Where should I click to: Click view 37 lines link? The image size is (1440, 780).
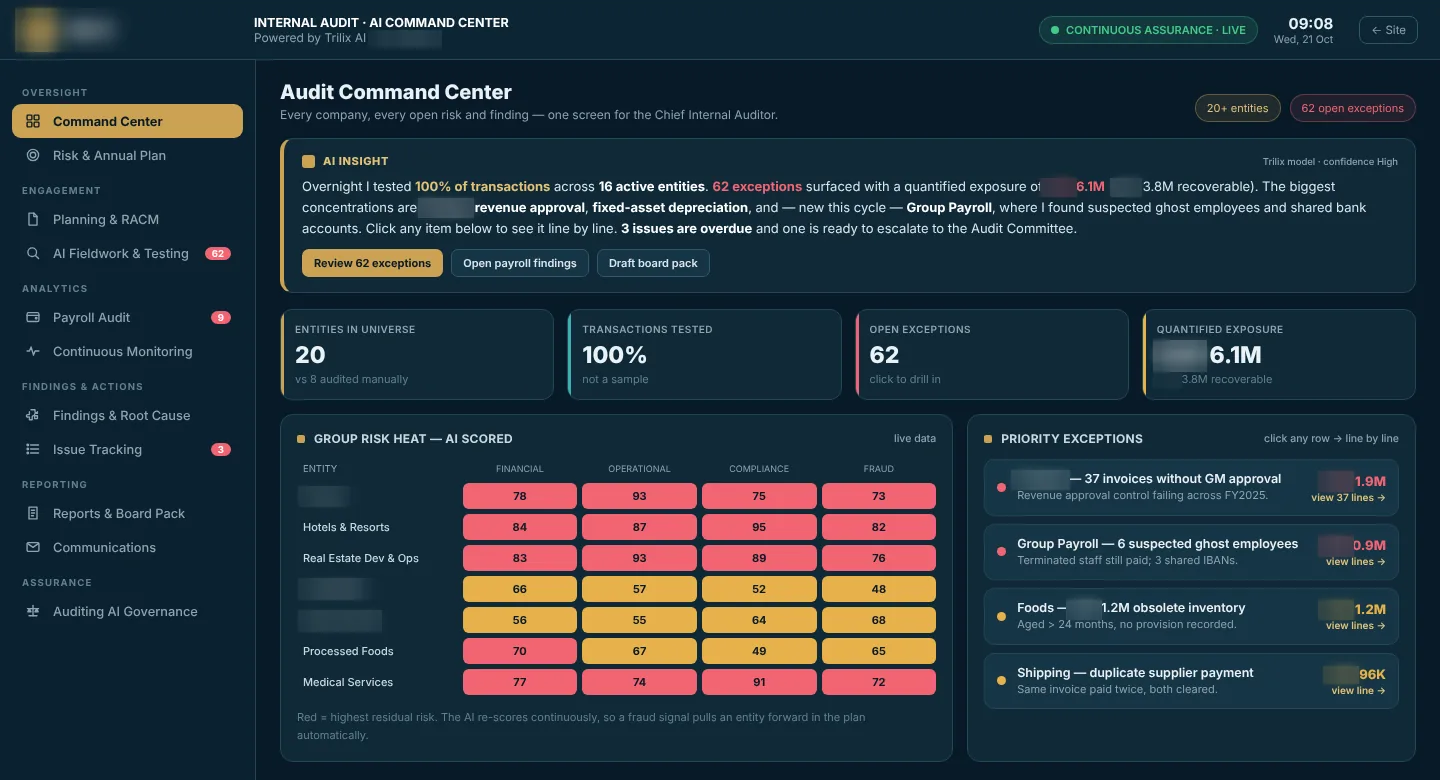(x=1348, y=497)
